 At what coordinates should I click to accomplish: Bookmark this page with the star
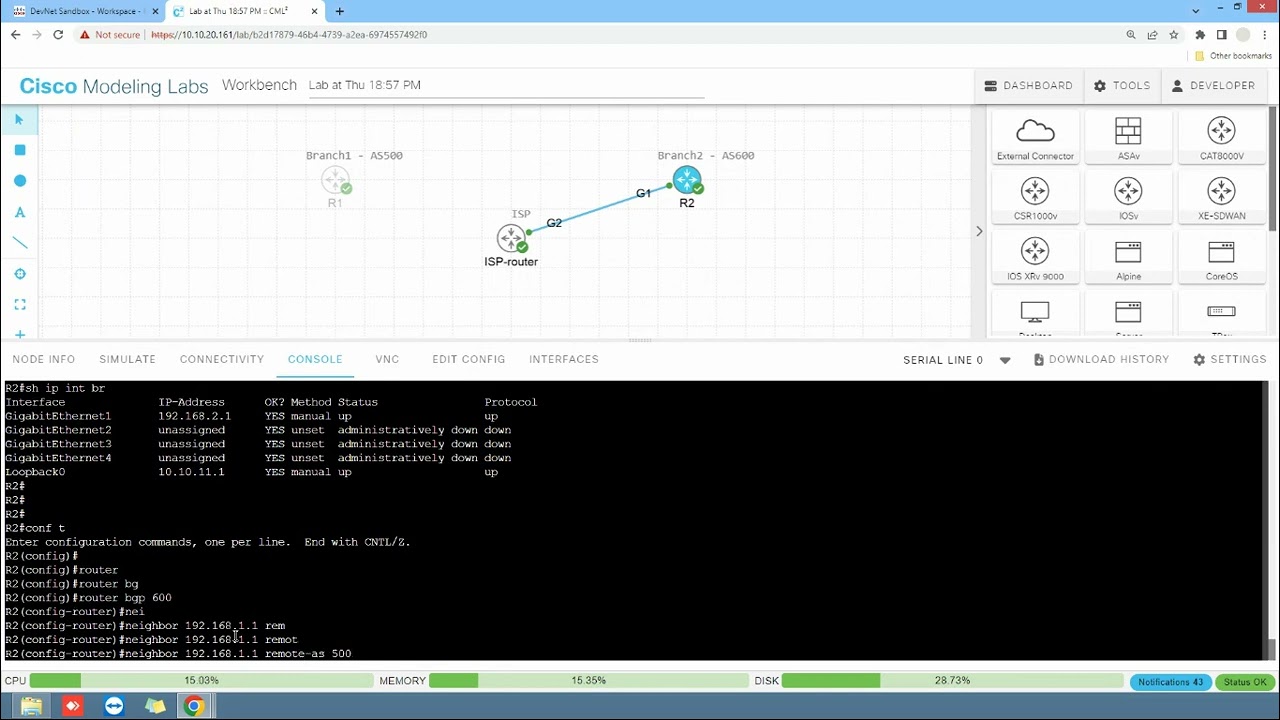point(1174,35)
